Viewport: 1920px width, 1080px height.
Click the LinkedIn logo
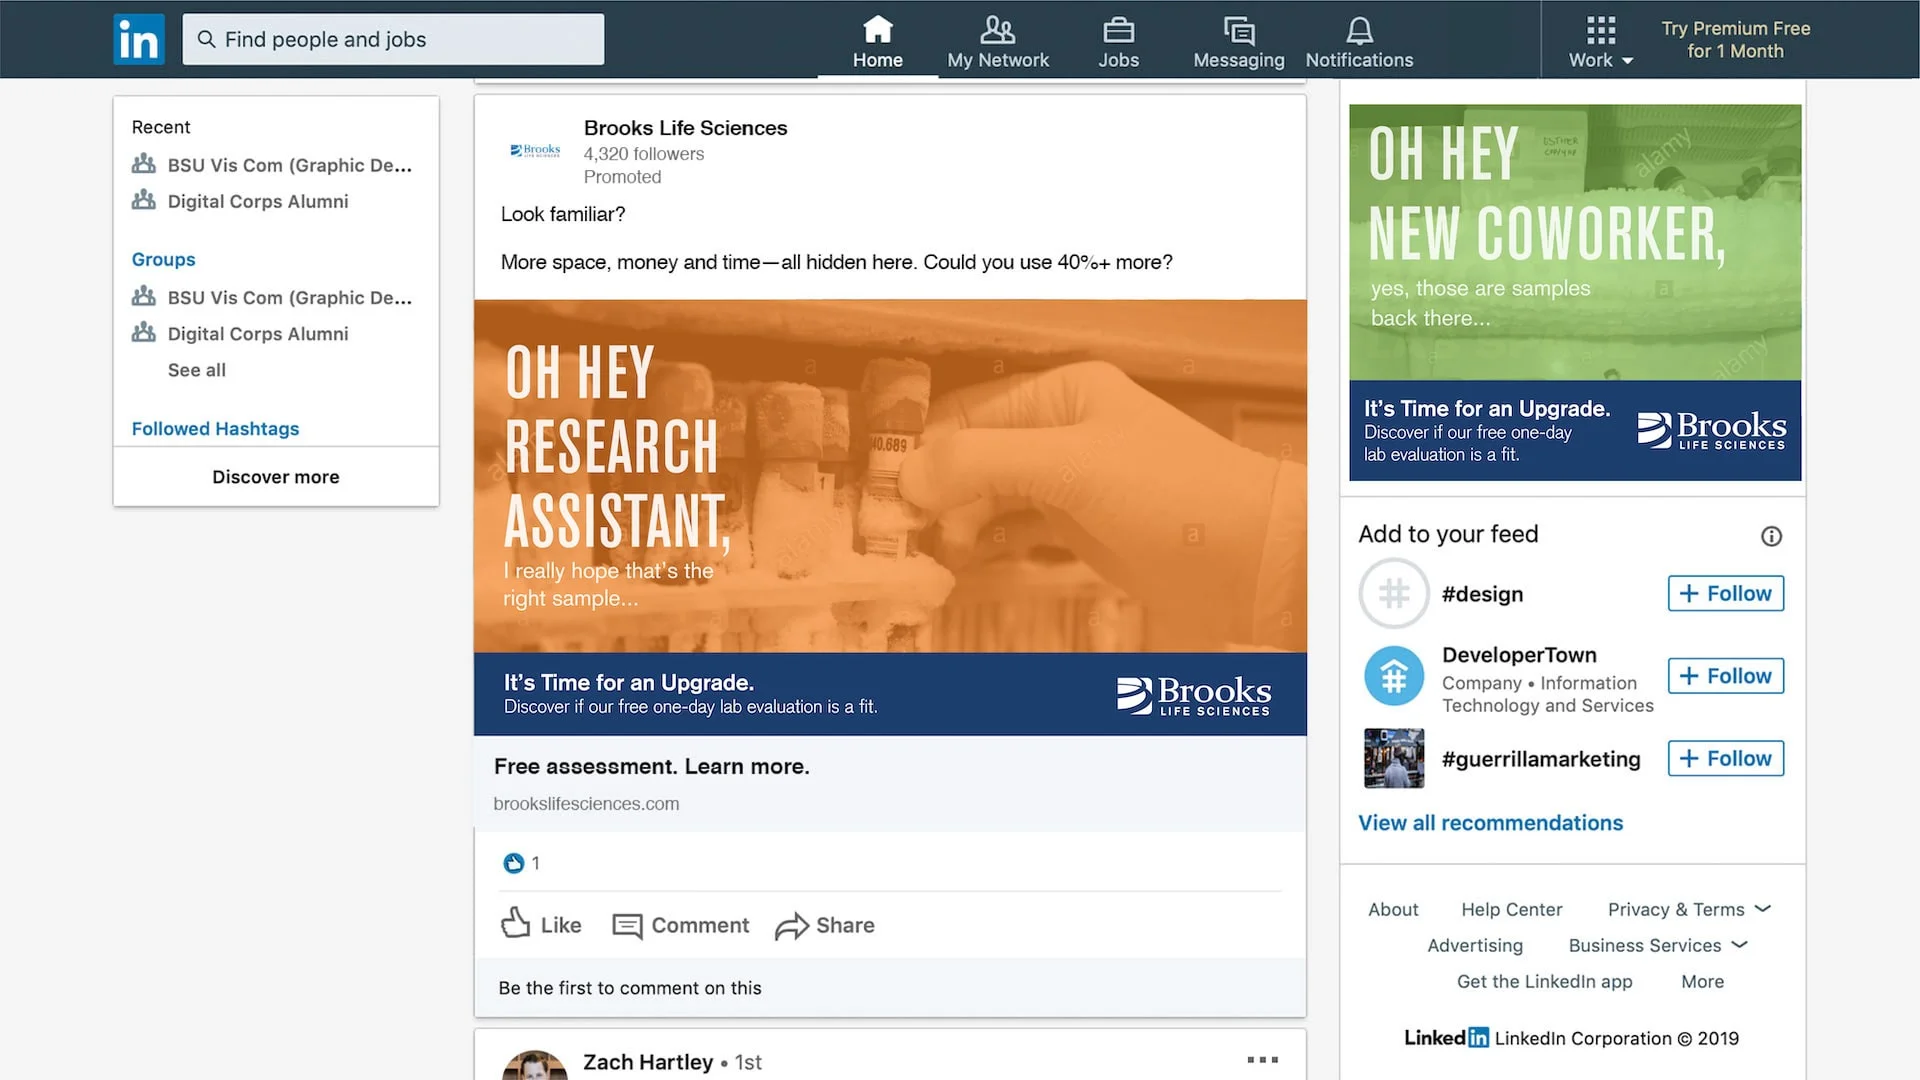[x=139, y=39]
